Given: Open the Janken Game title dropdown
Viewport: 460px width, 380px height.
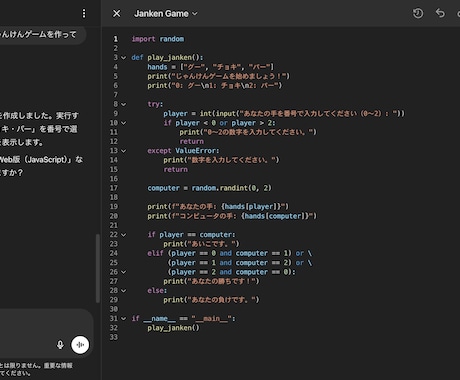Looking at the screenshot, I should (x=166, y=14).
